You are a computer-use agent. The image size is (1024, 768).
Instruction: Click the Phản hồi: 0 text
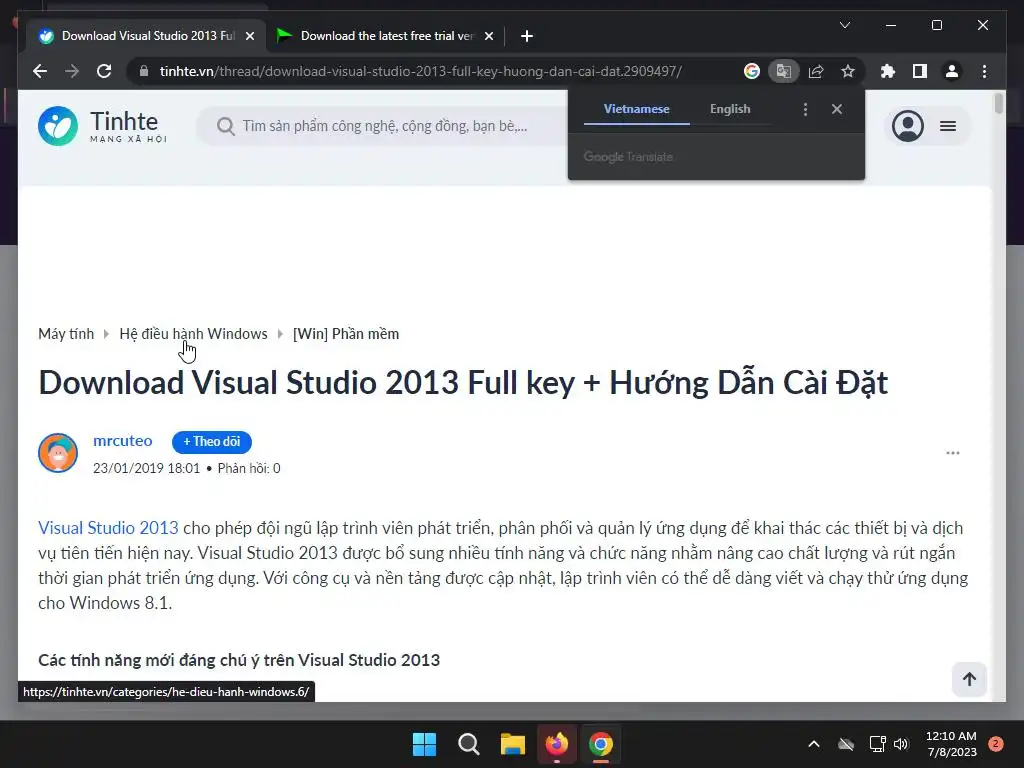point(249,468)
